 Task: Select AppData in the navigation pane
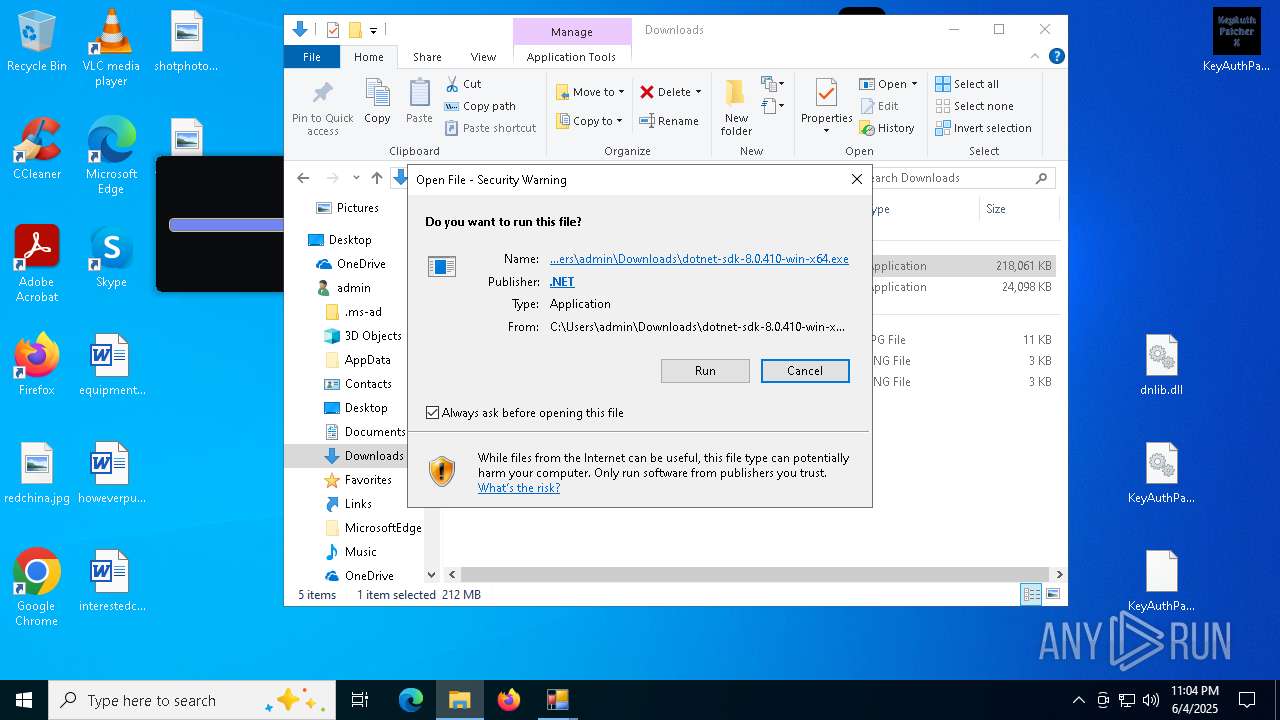(358, 360)
